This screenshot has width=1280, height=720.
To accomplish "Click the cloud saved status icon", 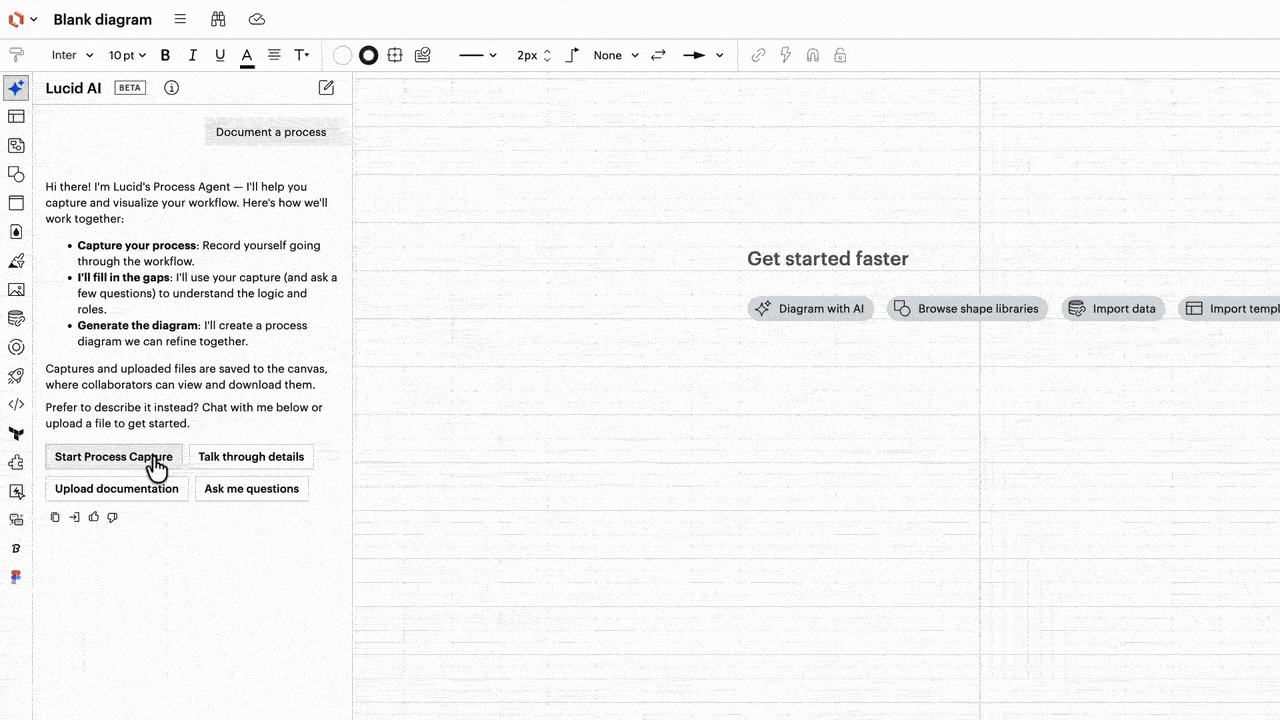I will tap(257, 19).
